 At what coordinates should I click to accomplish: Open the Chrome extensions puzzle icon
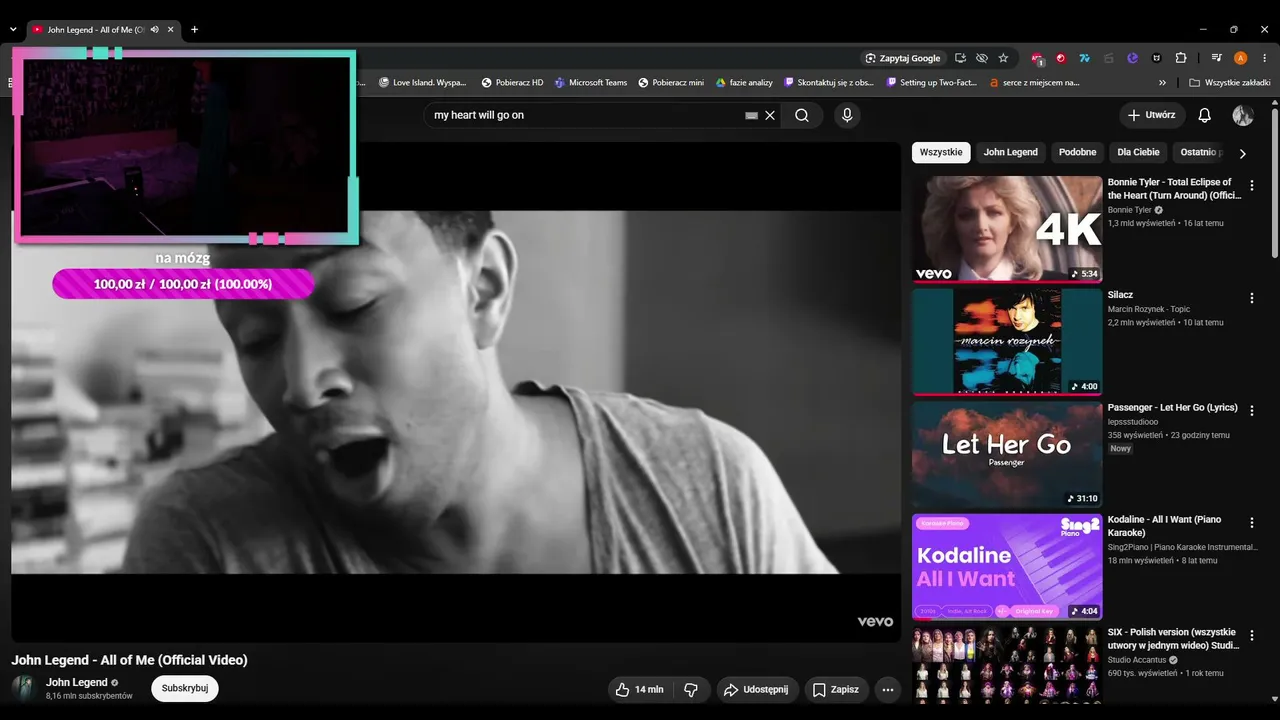click(1181, 58)
